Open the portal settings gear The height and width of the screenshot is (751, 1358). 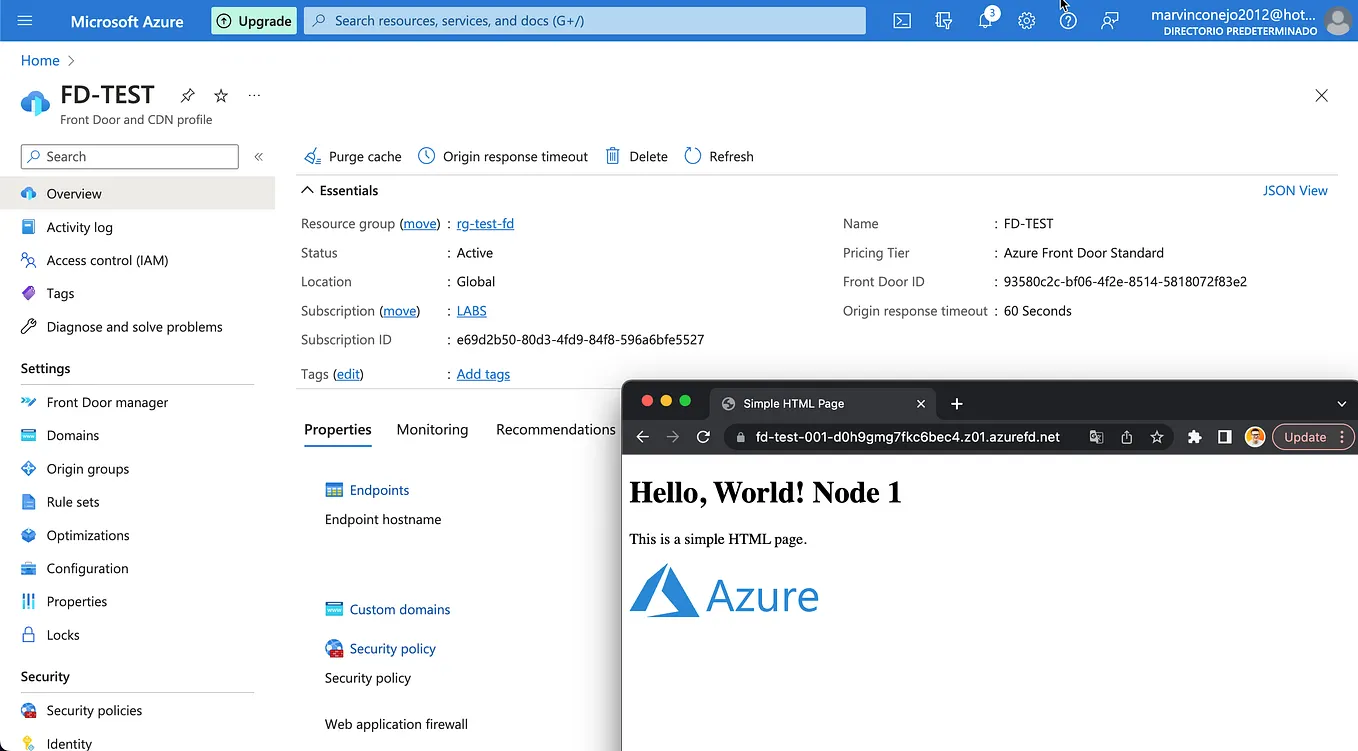(x=1026, y=20)
